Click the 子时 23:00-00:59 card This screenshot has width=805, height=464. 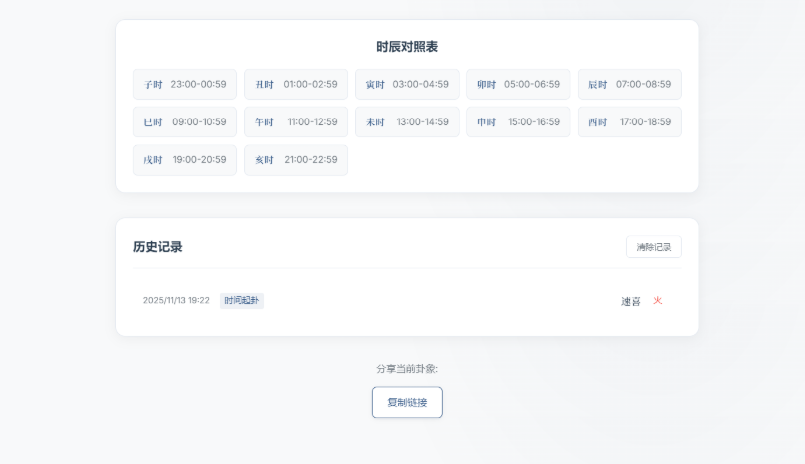[x=185, y=84]
